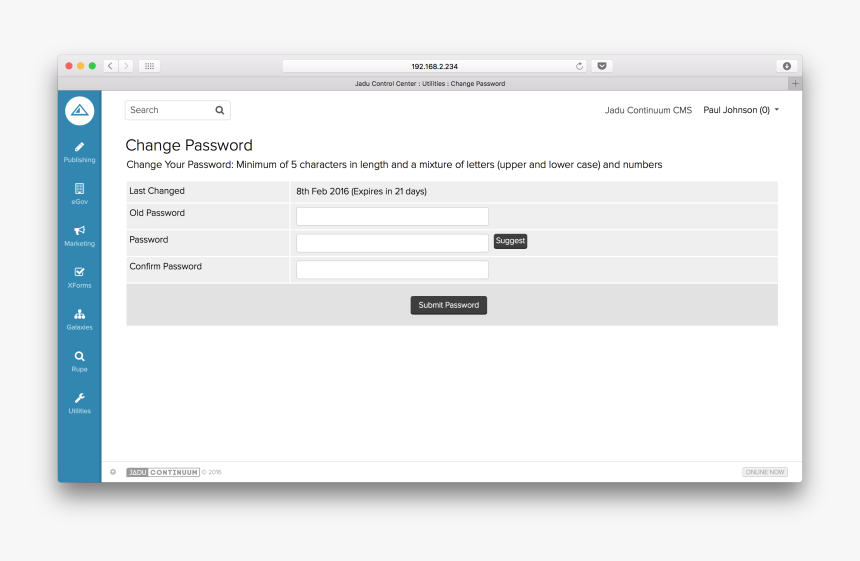Go back in browser history
The width and height of the screenshot is (860, 561).
pyautogui.click(x=110, y=66)
